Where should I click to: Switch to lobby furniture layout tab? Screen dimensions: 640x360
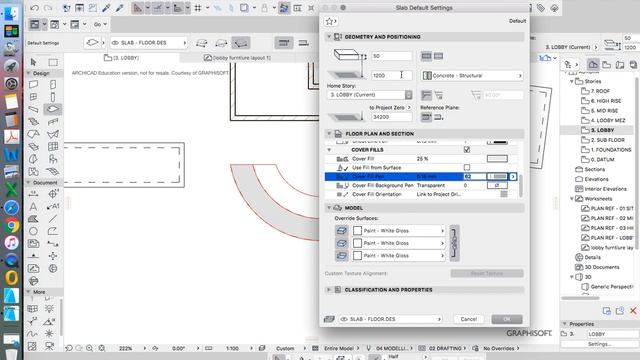click(238, 58)
